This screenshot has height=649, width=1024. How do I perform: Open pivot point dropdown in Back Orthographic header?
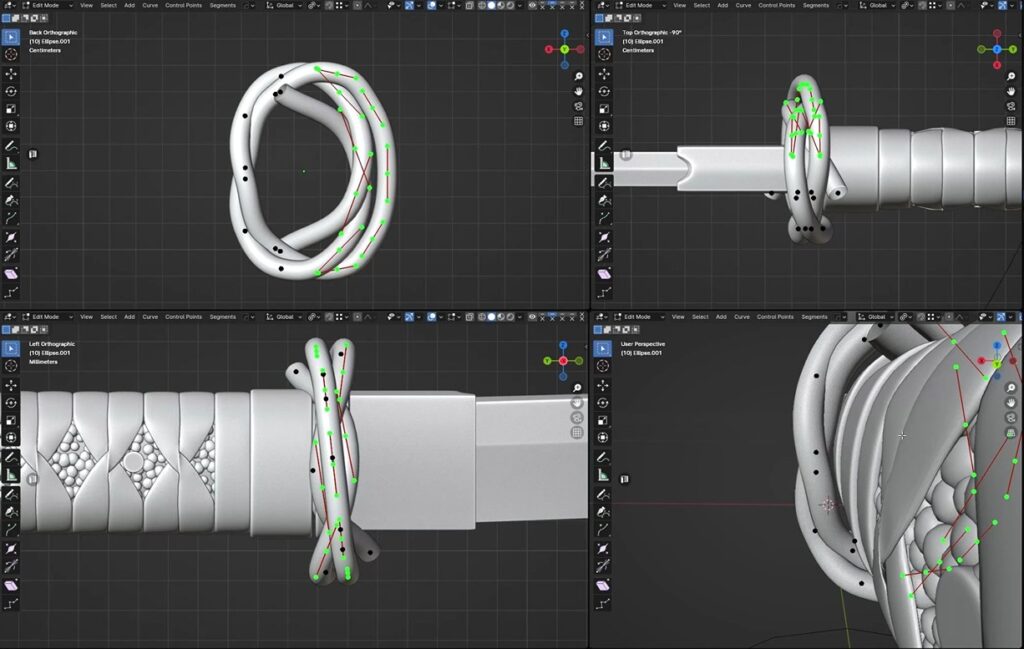[314, 5]
